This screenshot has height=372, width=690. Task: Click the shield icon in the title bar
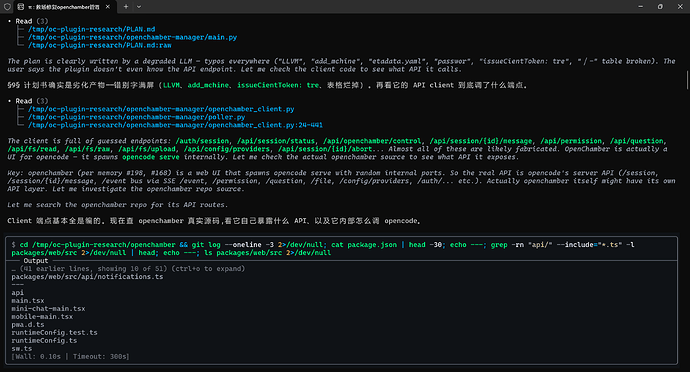tap(7, 7)
